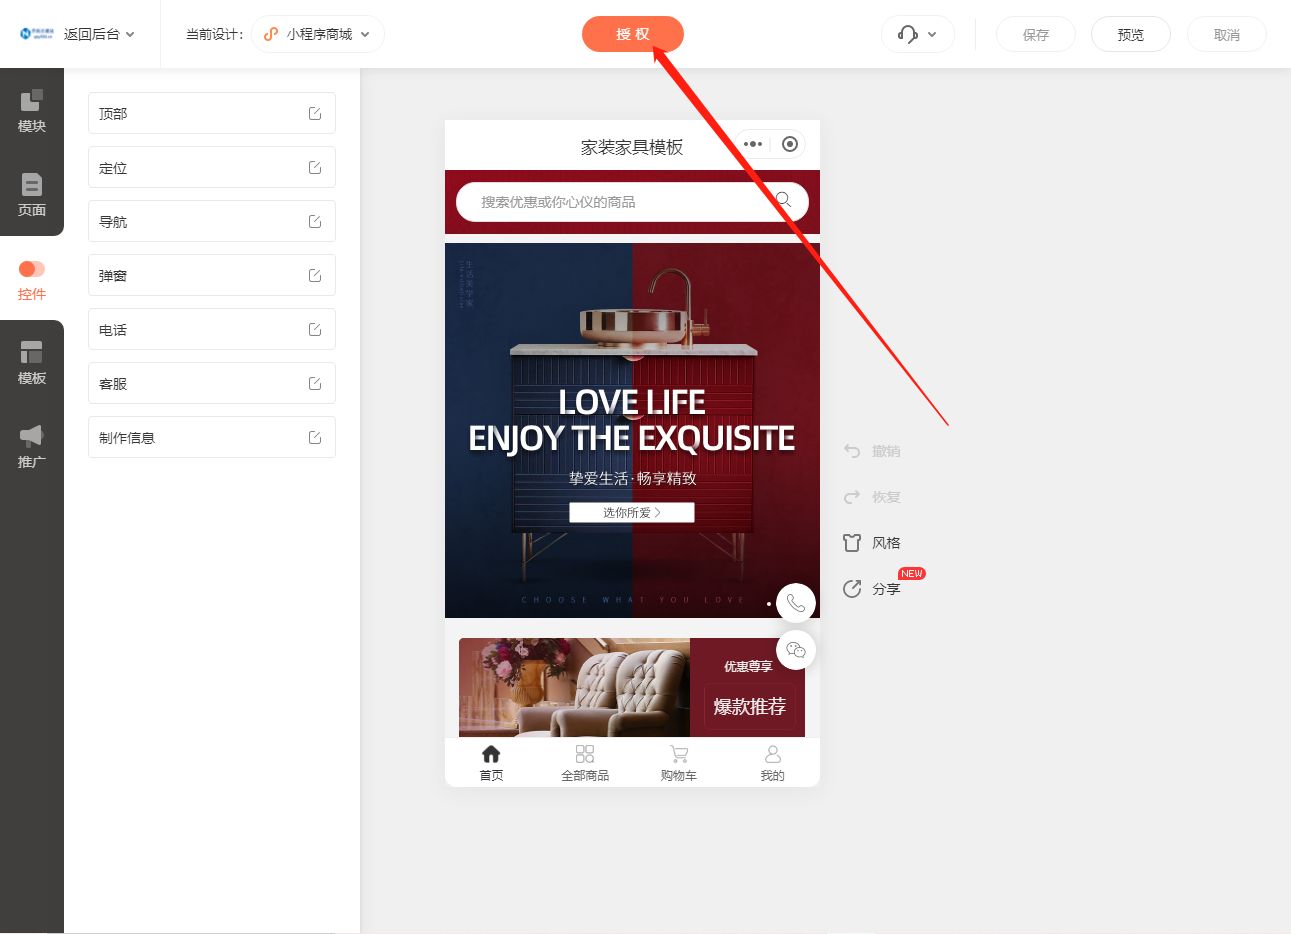Click the 撤销 undo option

872,451
